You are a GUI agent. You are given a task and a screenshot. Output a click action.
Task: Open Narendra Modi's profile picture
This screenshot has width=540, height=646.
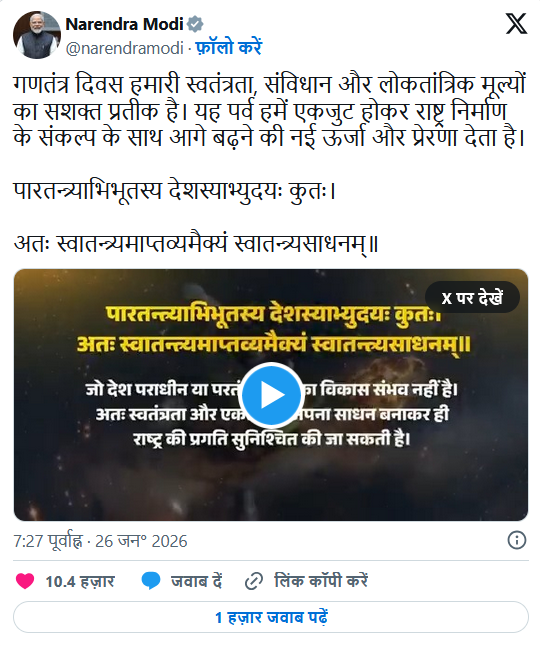pos(37,35)
